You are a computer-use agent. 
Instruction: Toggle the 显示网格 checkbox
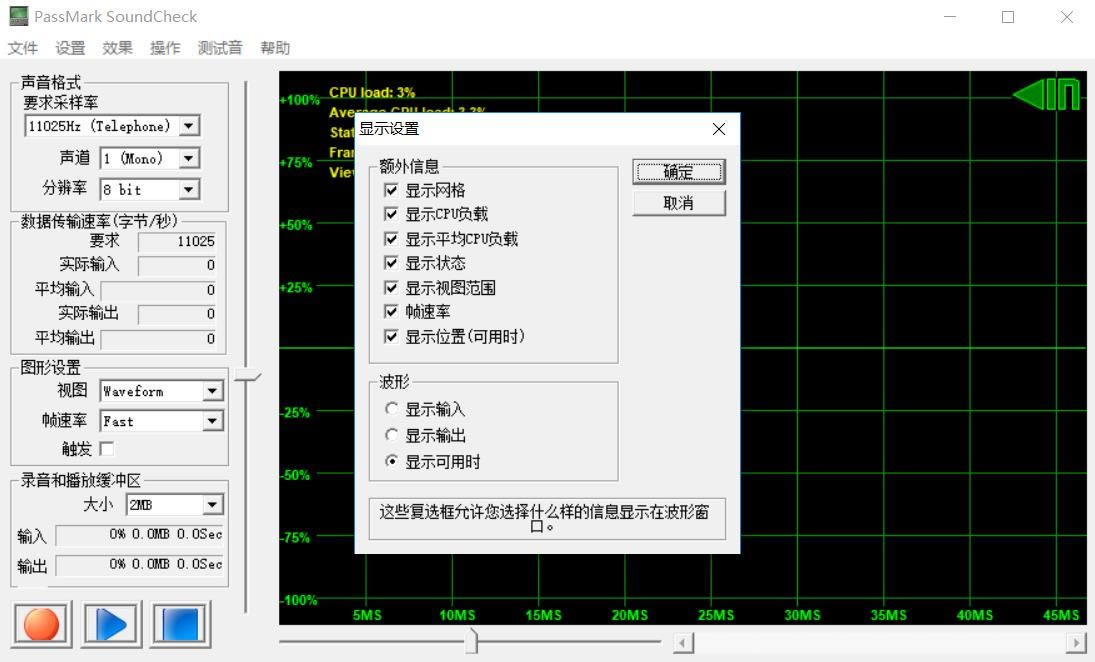pos(391,190)
